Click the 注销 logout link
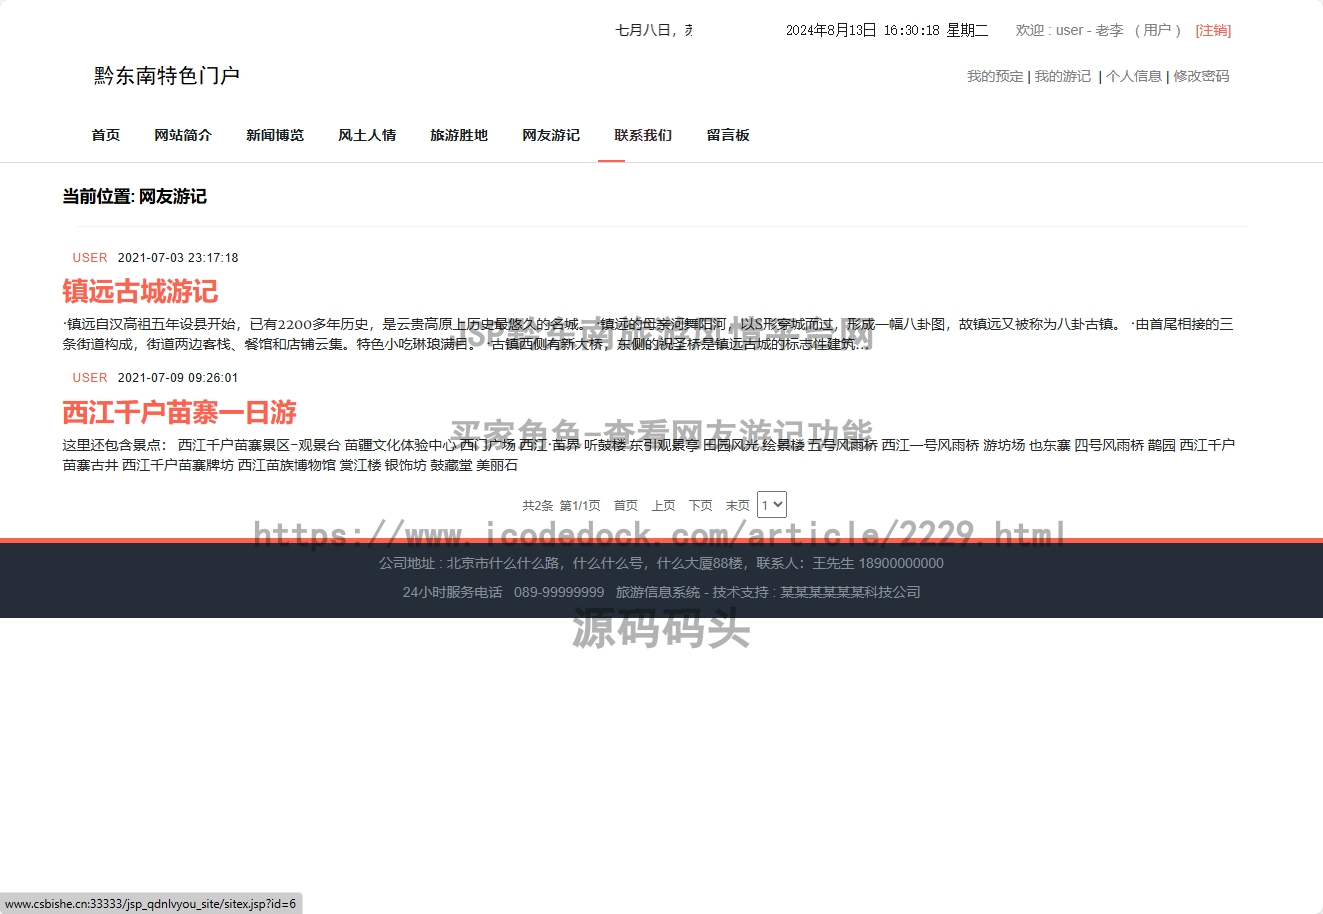Image resolution: width=1323 pixels, height=914 pixels. (1213, 30)
